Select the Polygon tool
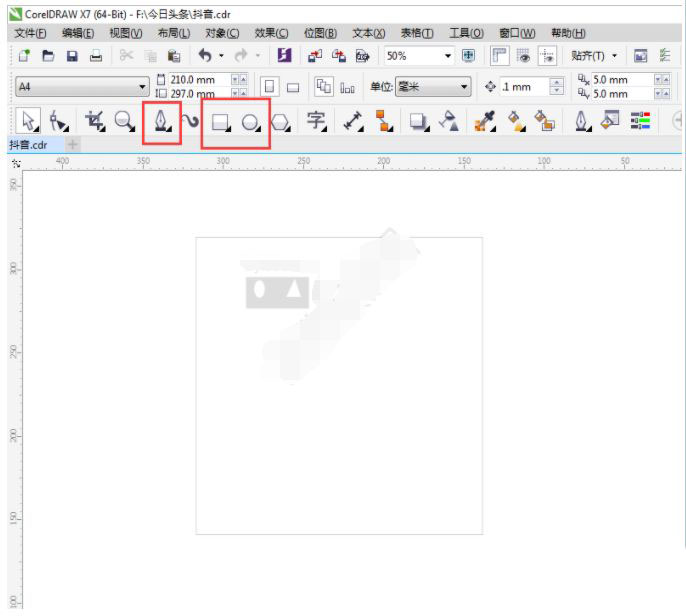This screenshot has height=616, width=686. click(281, 122)
